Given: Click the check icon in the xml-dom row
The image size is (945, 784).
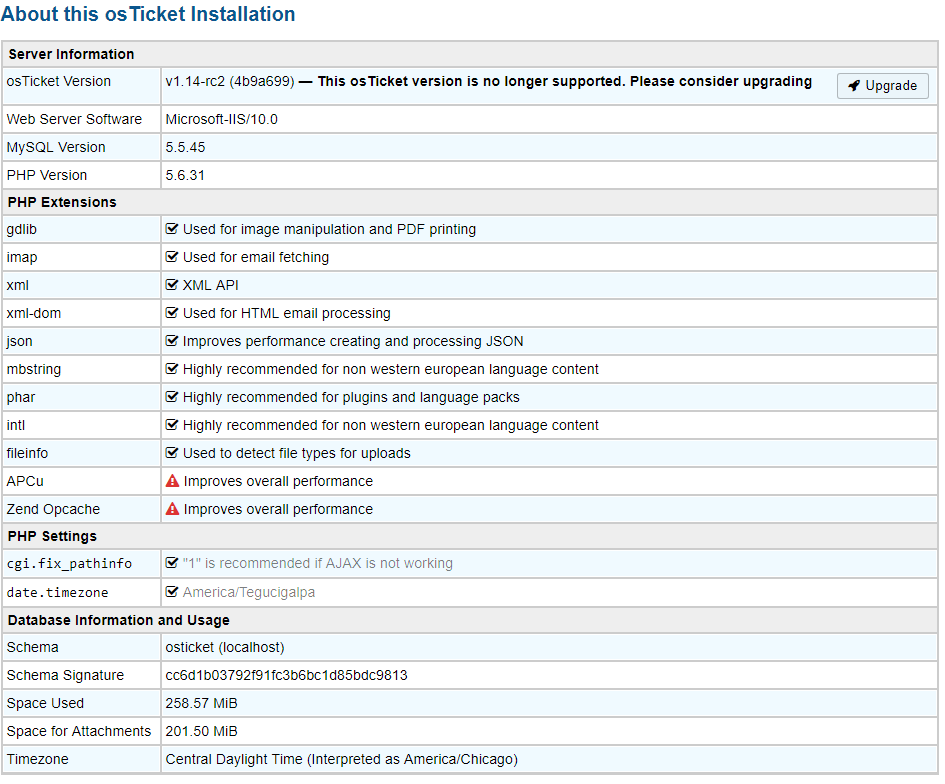Looking at the screenshot, I should [172, 313].
